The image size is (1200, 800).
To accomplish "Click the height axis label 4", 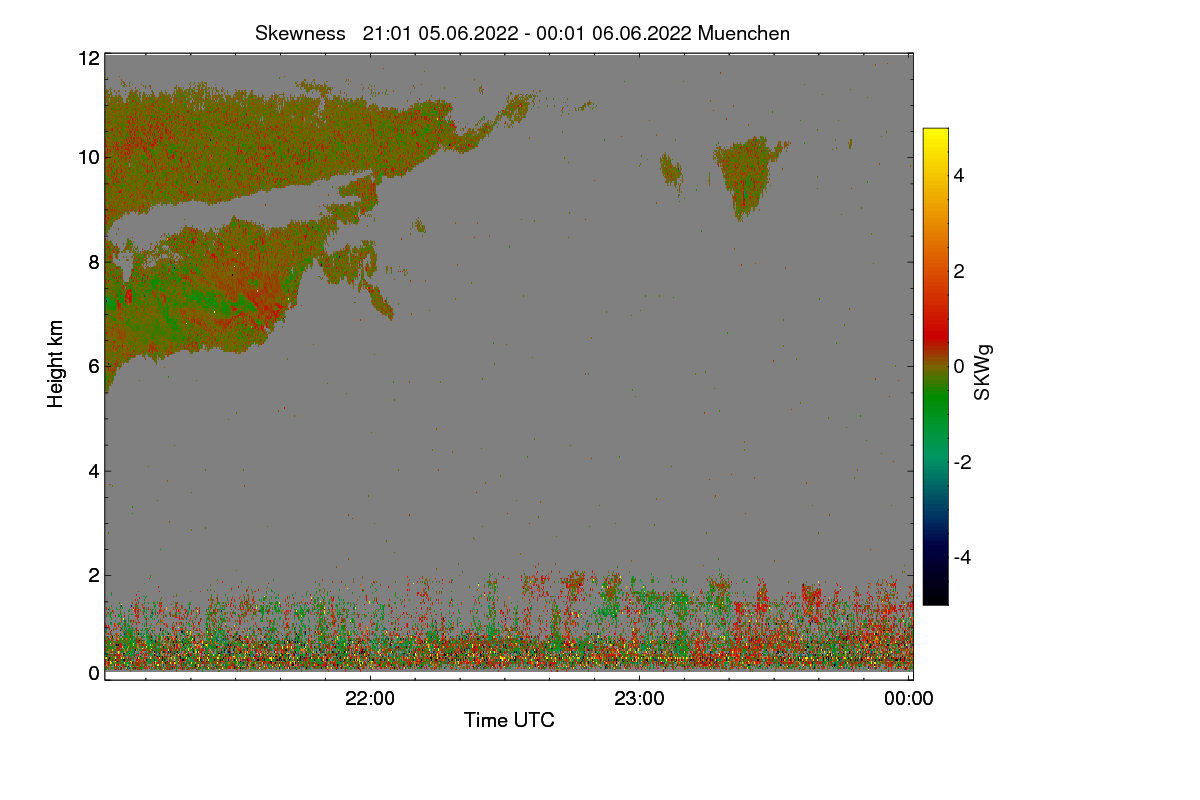I will [93, 471].
